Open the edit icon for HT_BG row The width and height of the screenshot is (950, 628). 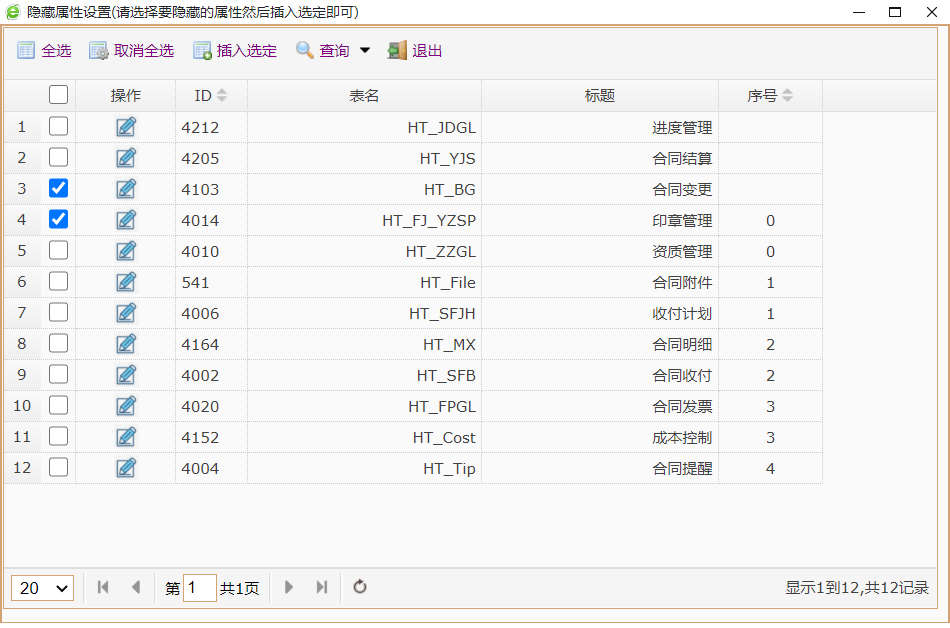click(126, 189)
